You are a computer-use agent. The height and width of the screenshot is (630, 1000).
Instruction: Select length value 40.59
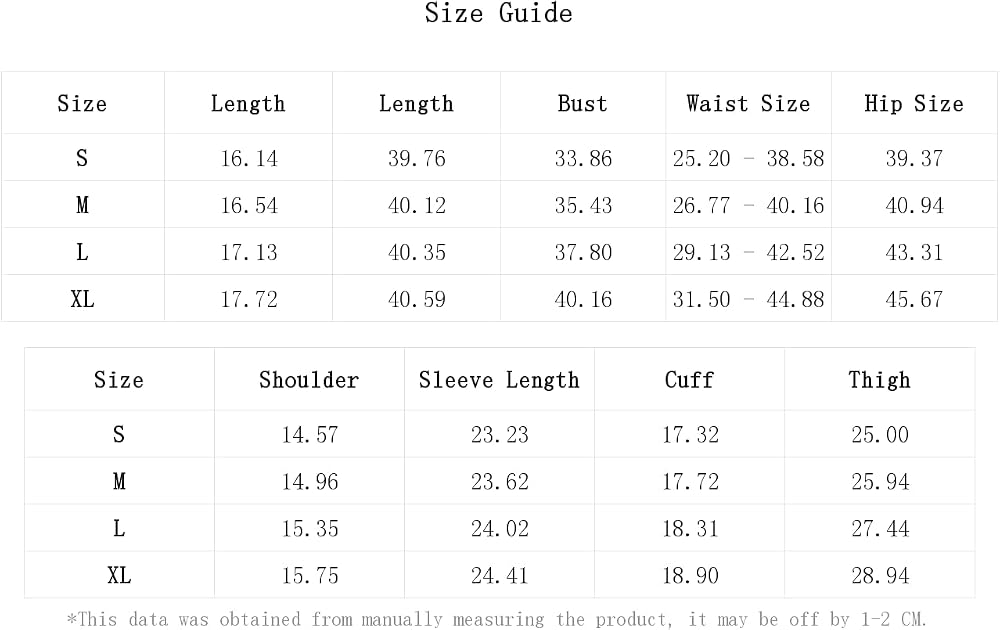coord(416,299)
